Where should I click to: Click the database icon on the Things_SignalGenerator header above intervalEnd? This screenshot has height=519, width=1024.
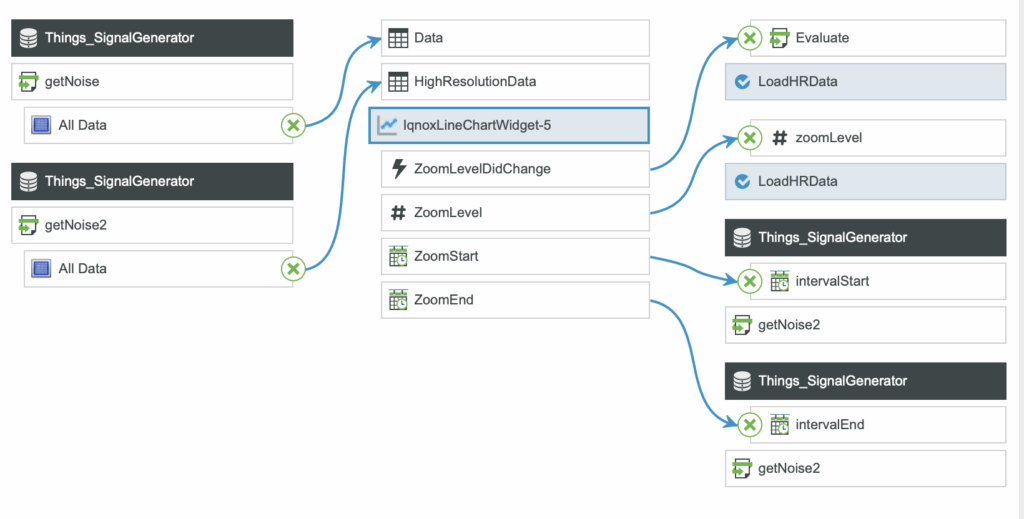742,381
